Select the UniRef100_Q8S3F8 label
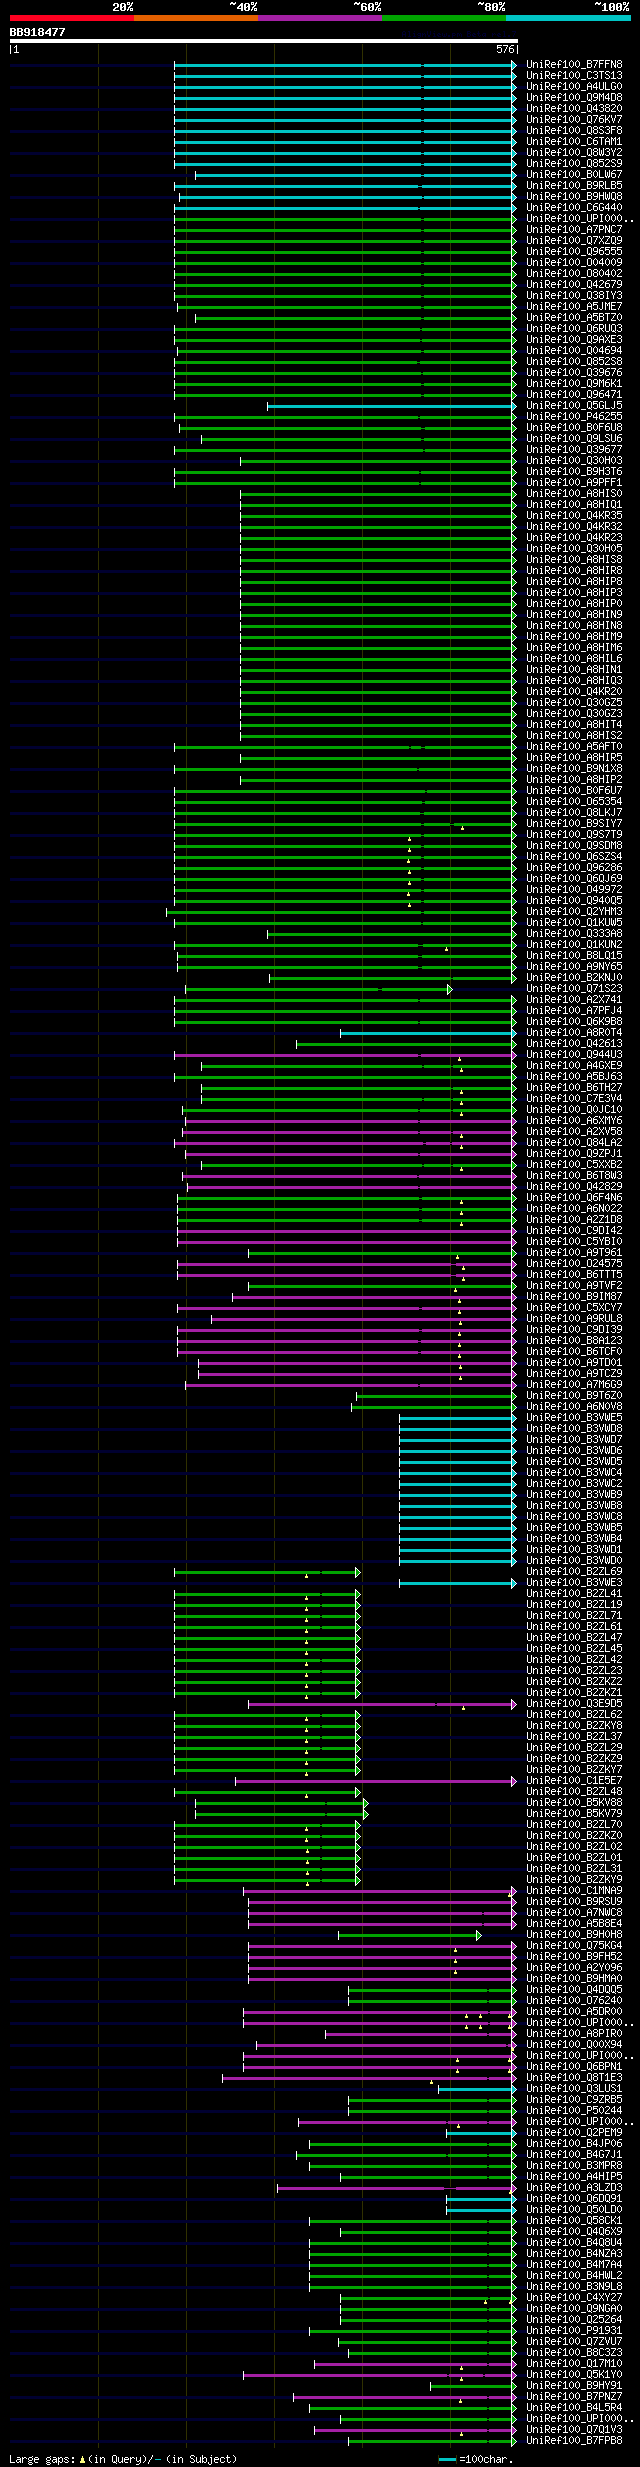640x2467 pixels. [x=574, y=130]
